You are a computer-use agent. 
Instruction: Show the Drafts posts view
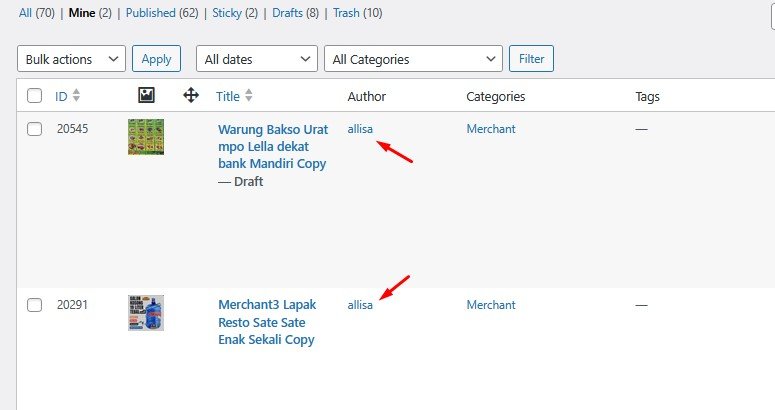click(290, 14)
